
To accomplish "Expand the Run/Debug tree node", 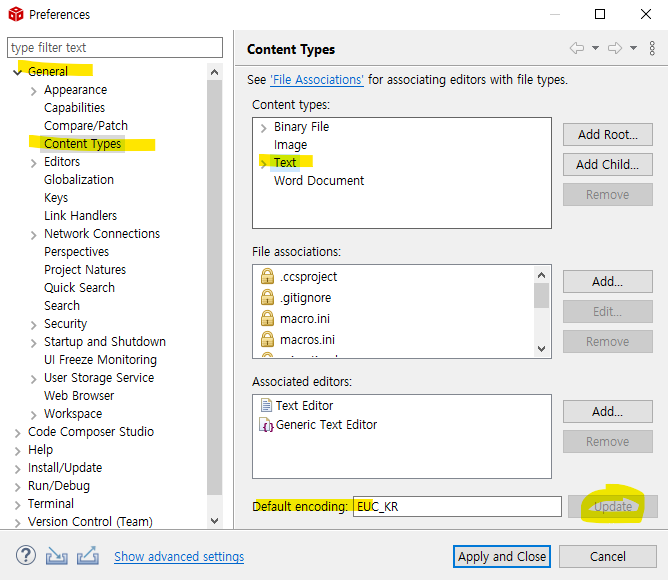I will tap(17, 487).
